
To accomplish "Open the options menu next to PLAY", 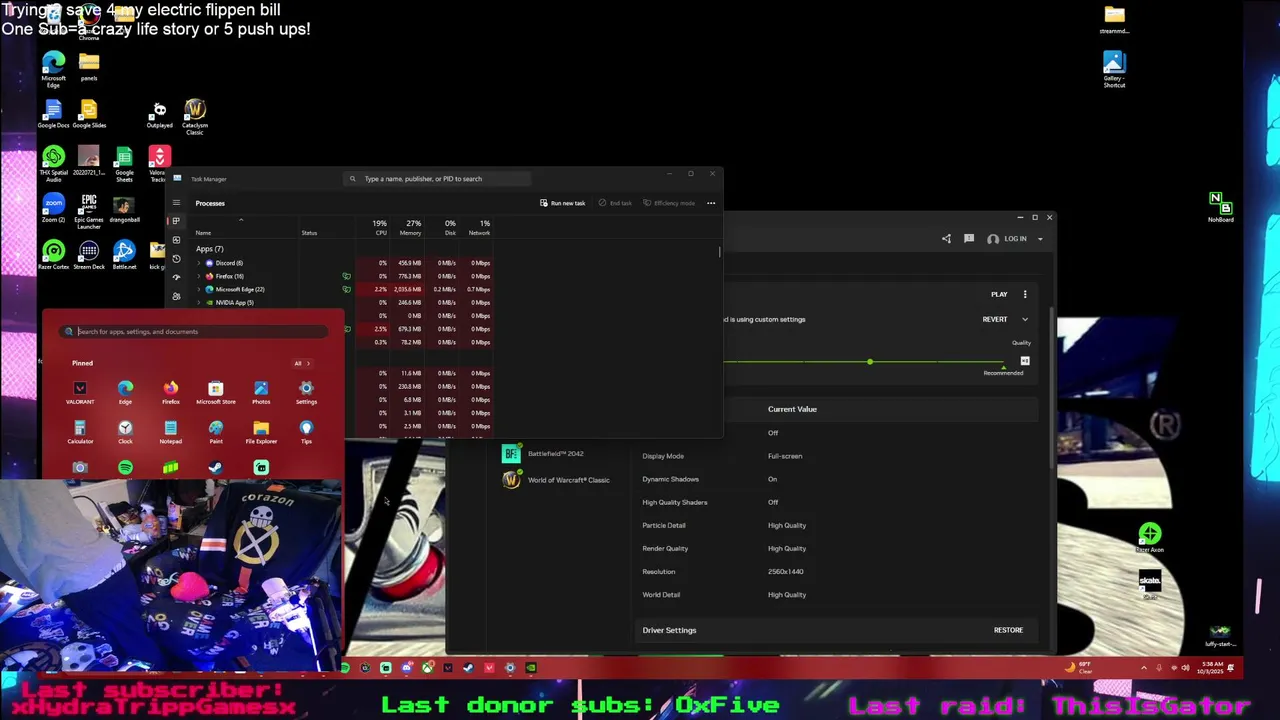I will [x=1024, y=294].
